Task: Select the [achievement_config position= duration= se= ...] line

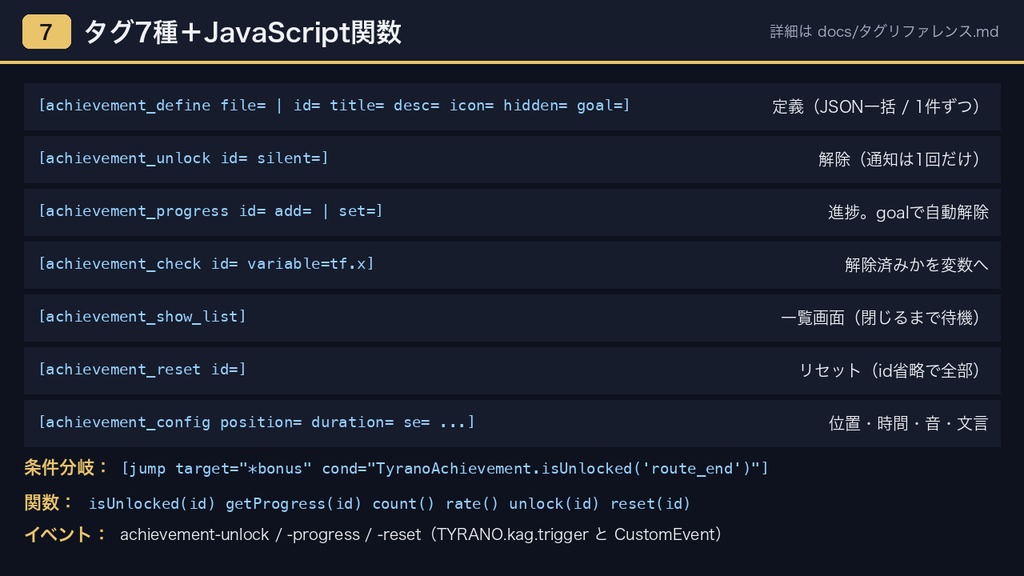Action: coord(256,423)
